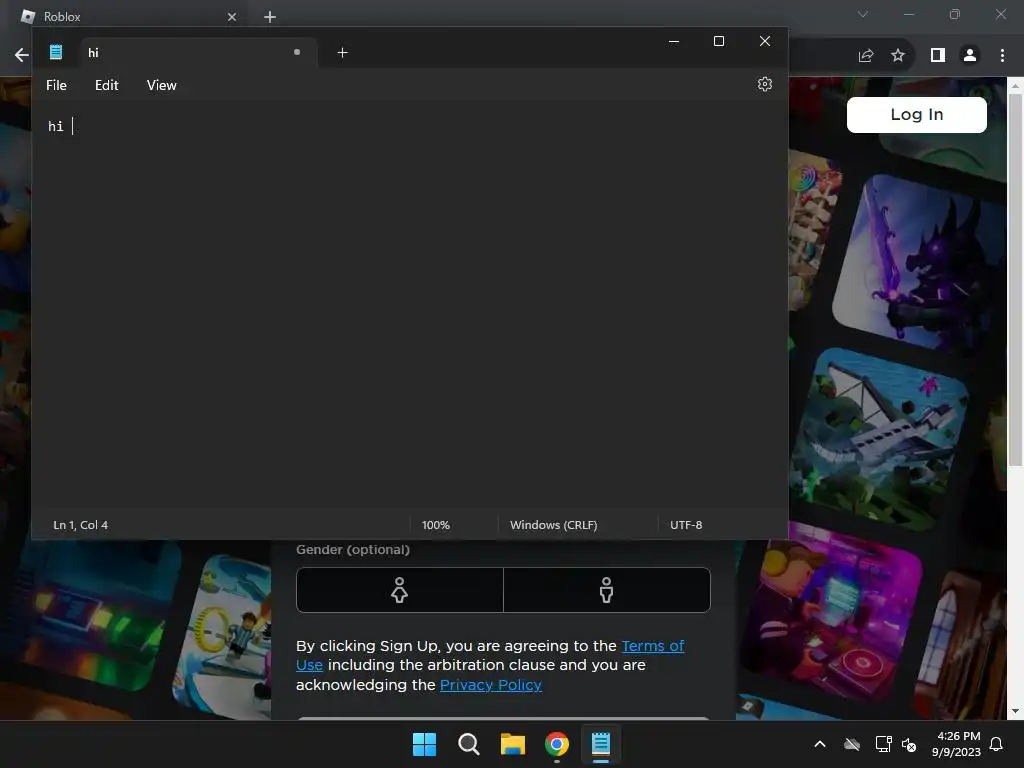The image size is (1024, 768).
Task: Share this page from Chrome toolbar
Action: pyautogui.click(x=866, y=56)
